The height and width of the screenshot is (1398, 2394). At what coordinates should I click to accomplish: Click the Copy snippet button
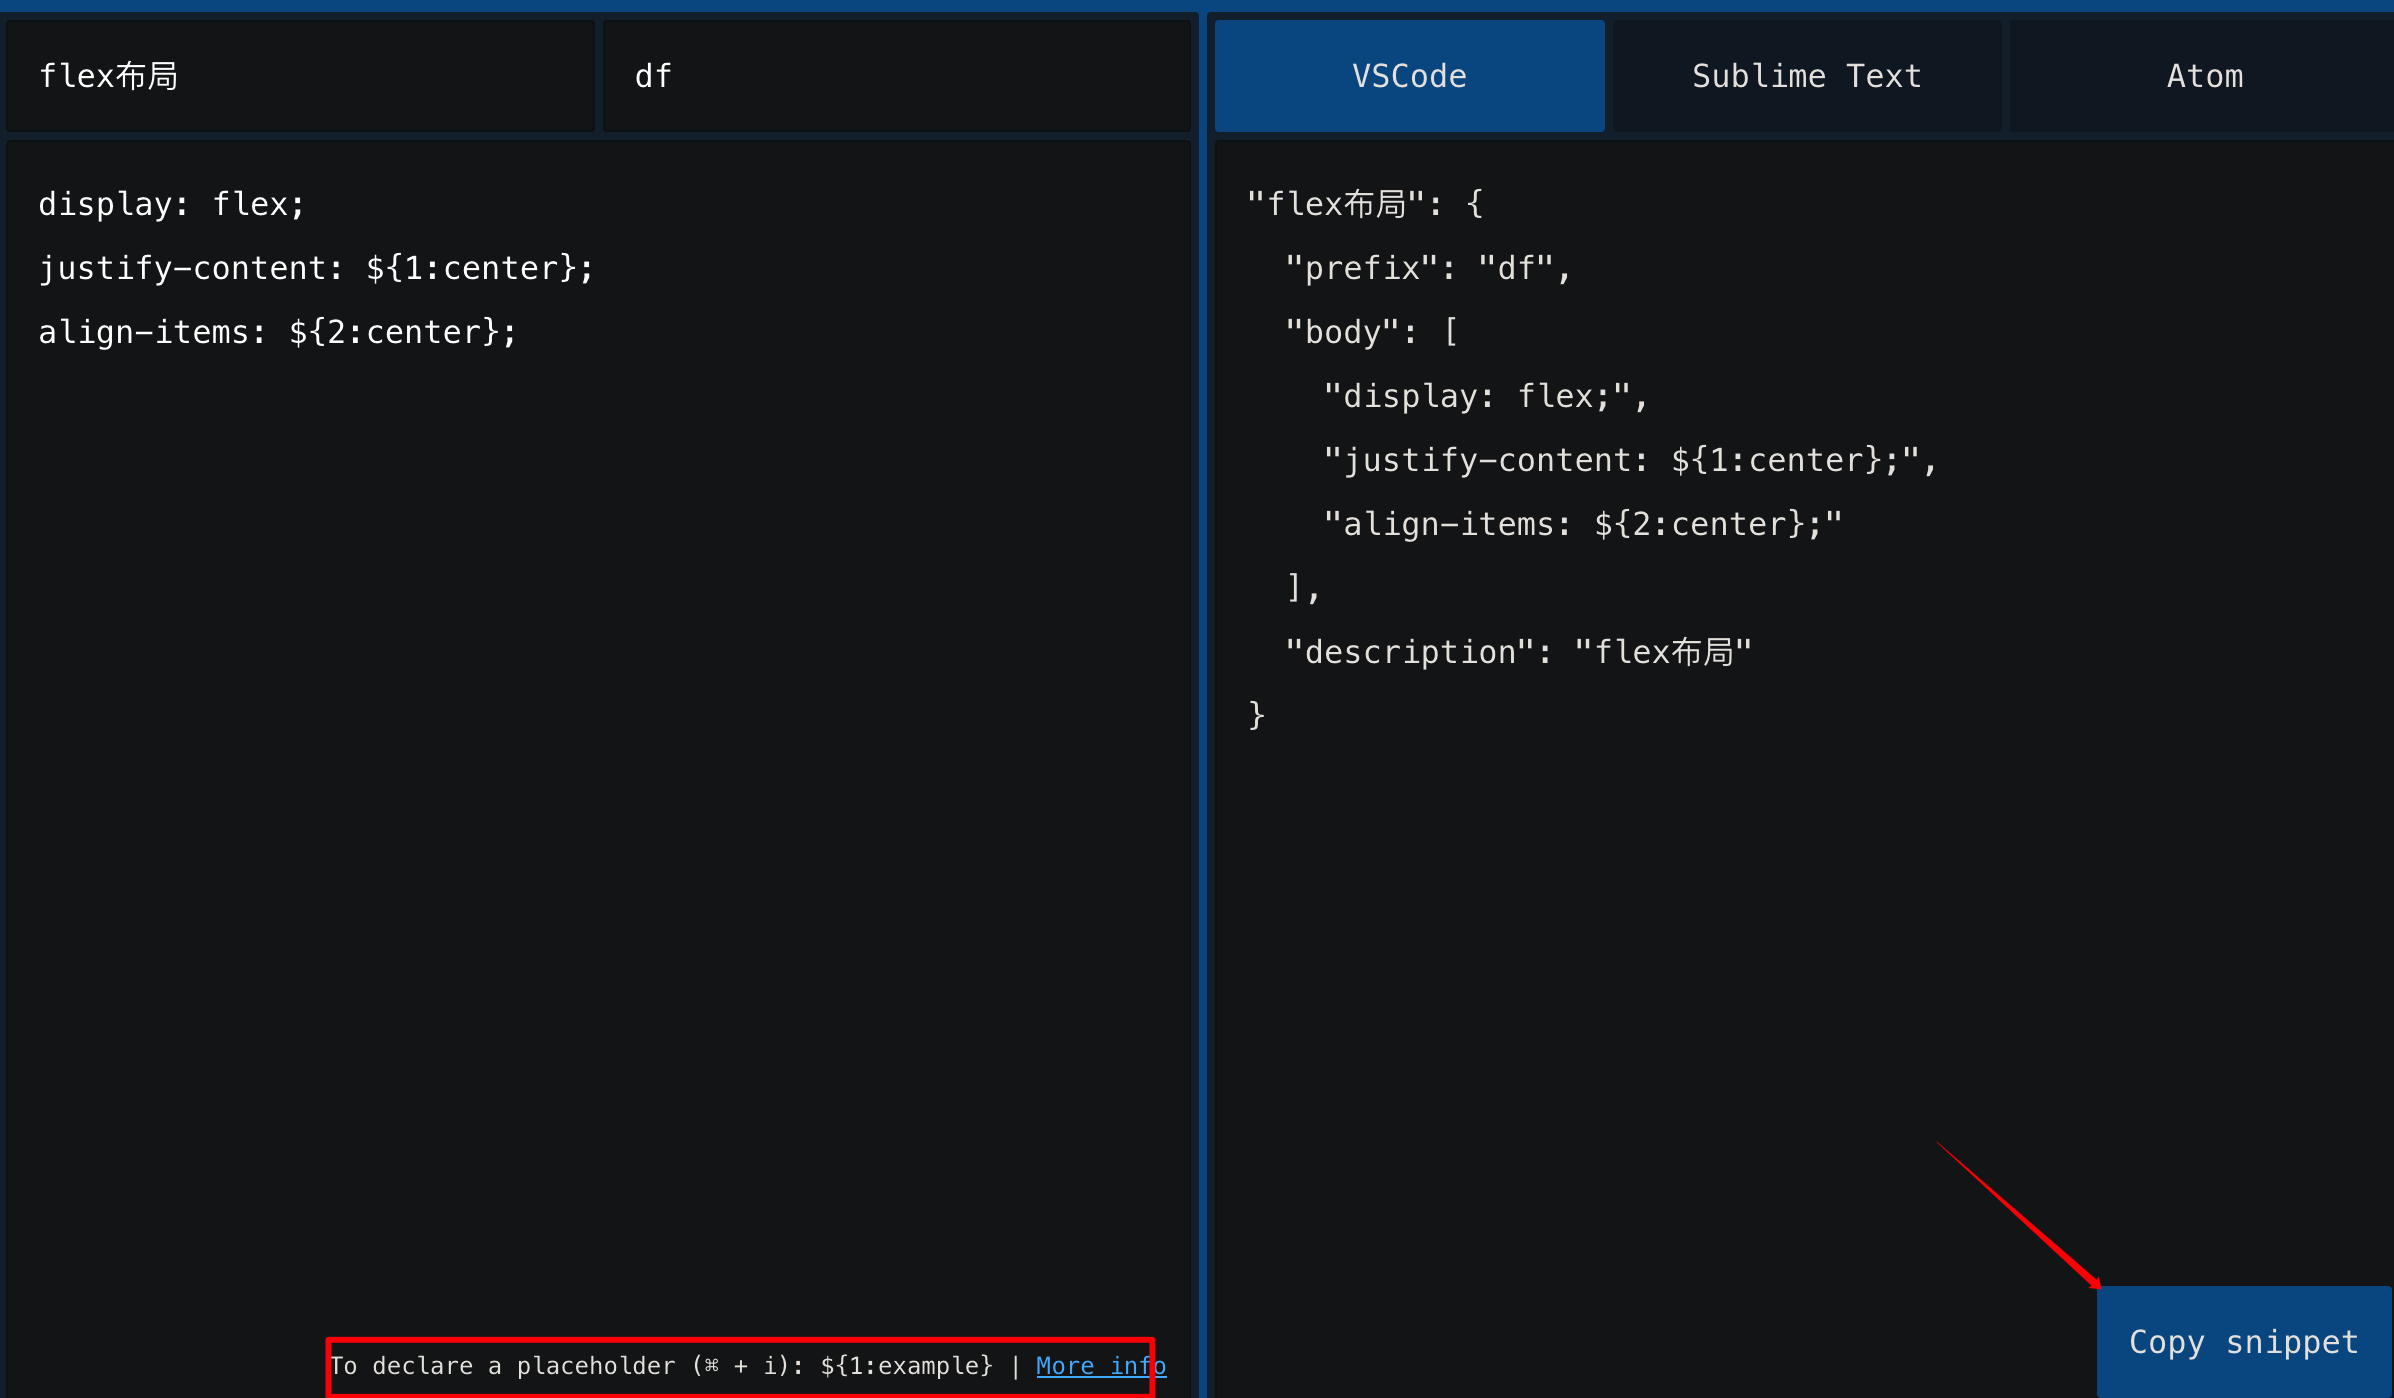point(2244,1341)
